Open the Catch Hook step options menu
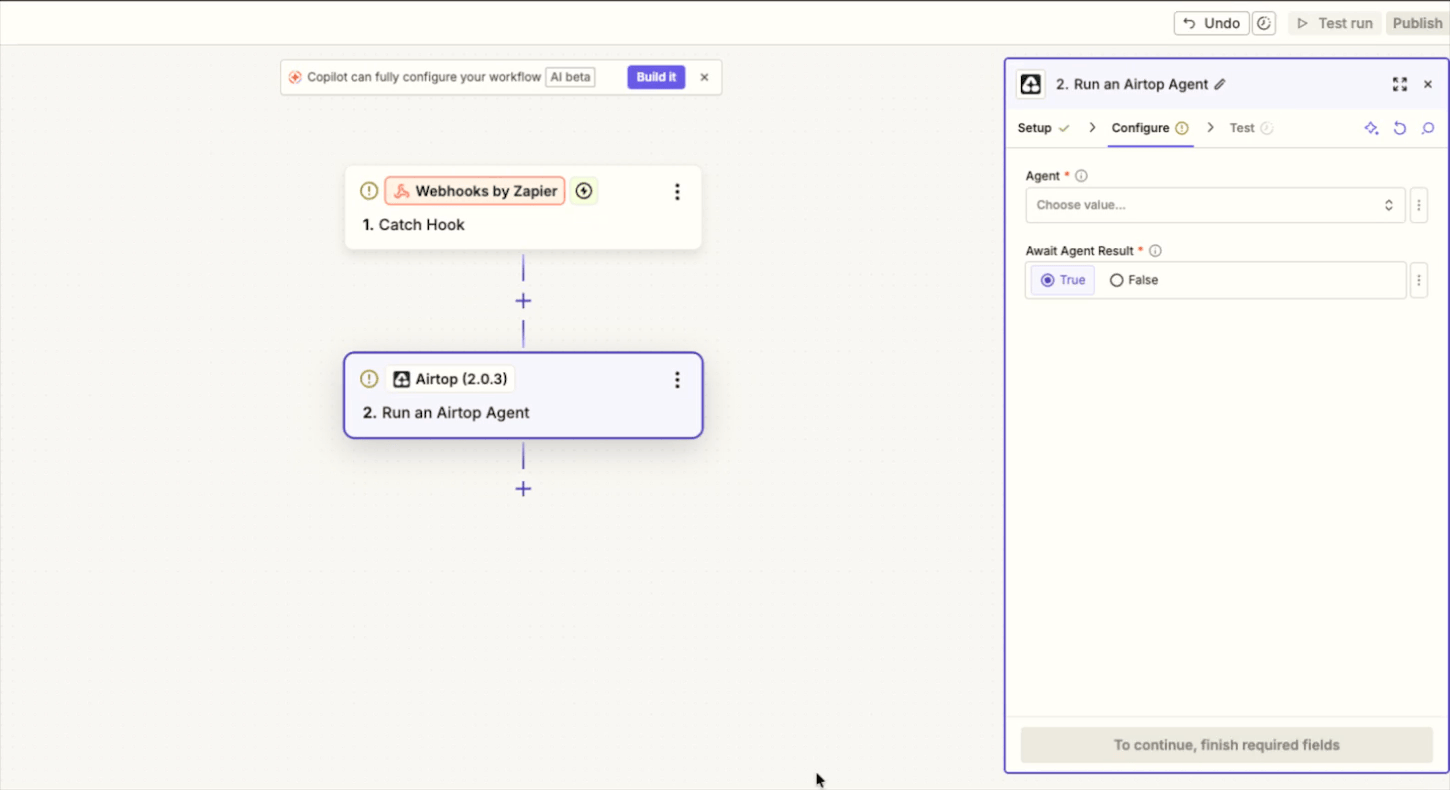This screenshot has height=790, width=1450. pos(677,191)
